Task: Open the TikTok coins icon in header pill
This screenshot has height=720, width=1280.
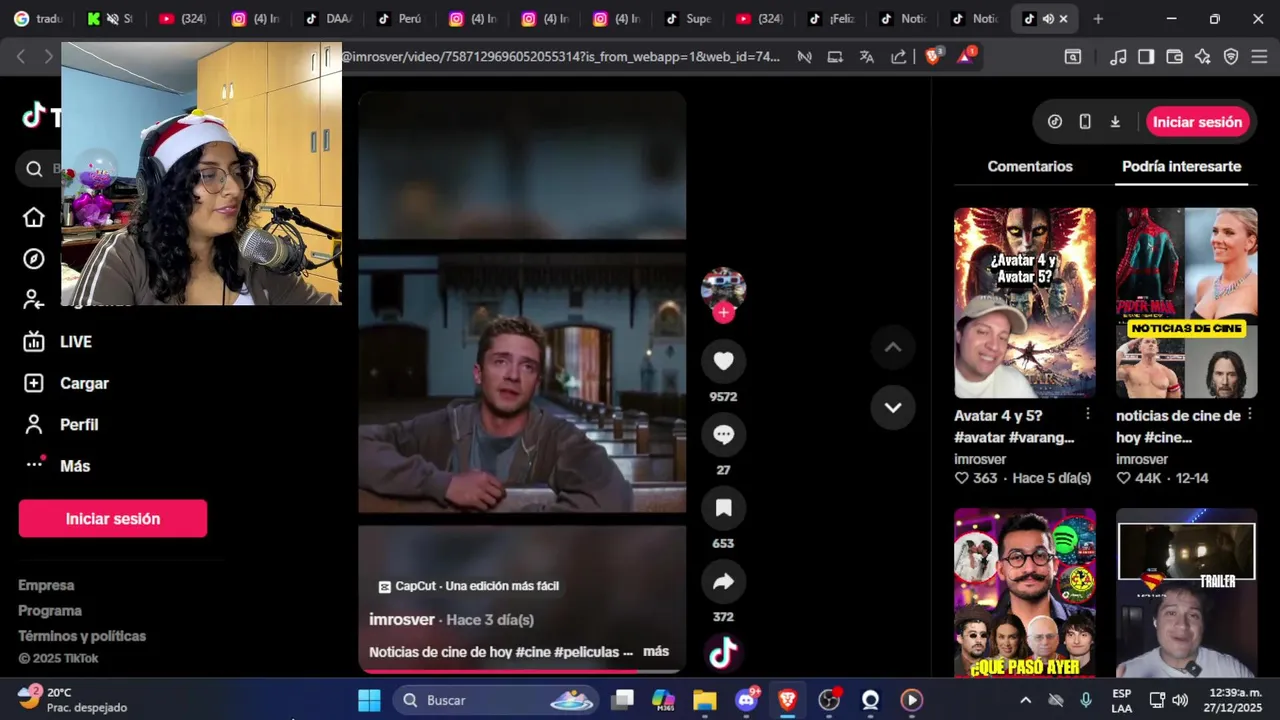Action: point(1055,122)
